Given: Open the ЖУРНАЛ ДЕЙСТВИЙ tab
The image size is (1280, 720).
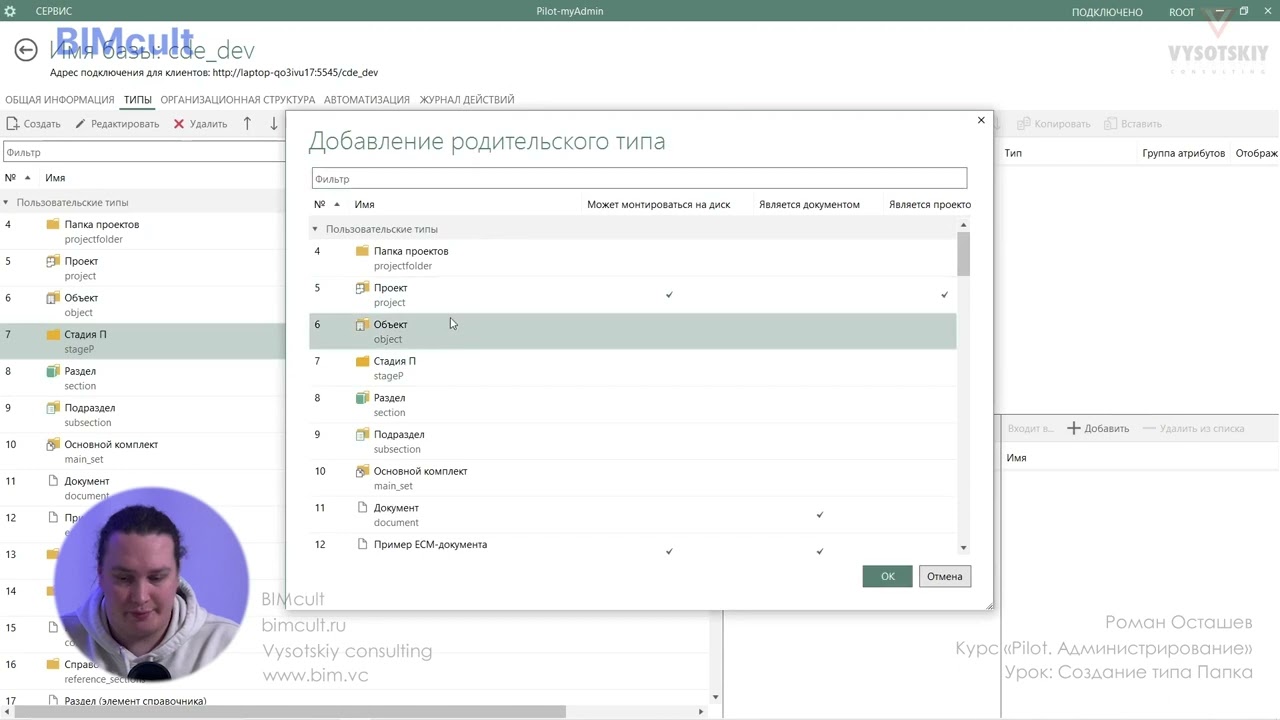Looking at the screenshot, I should (x=467, y=100).
